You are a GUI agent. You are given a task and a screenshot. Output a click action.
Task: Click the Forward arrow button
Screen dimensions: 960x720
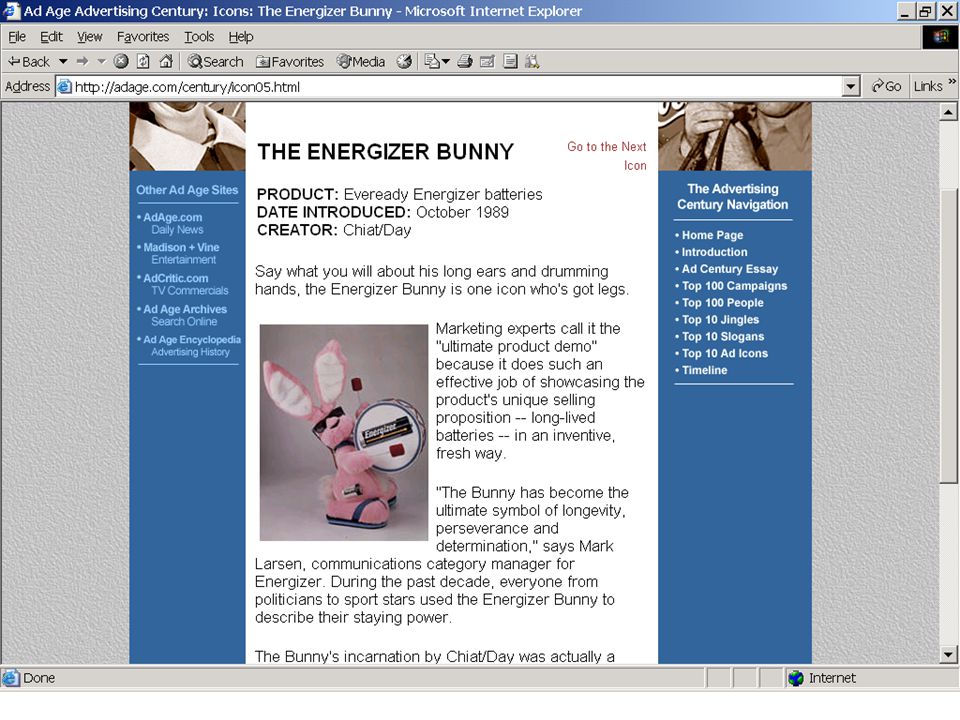click(82, 61)
